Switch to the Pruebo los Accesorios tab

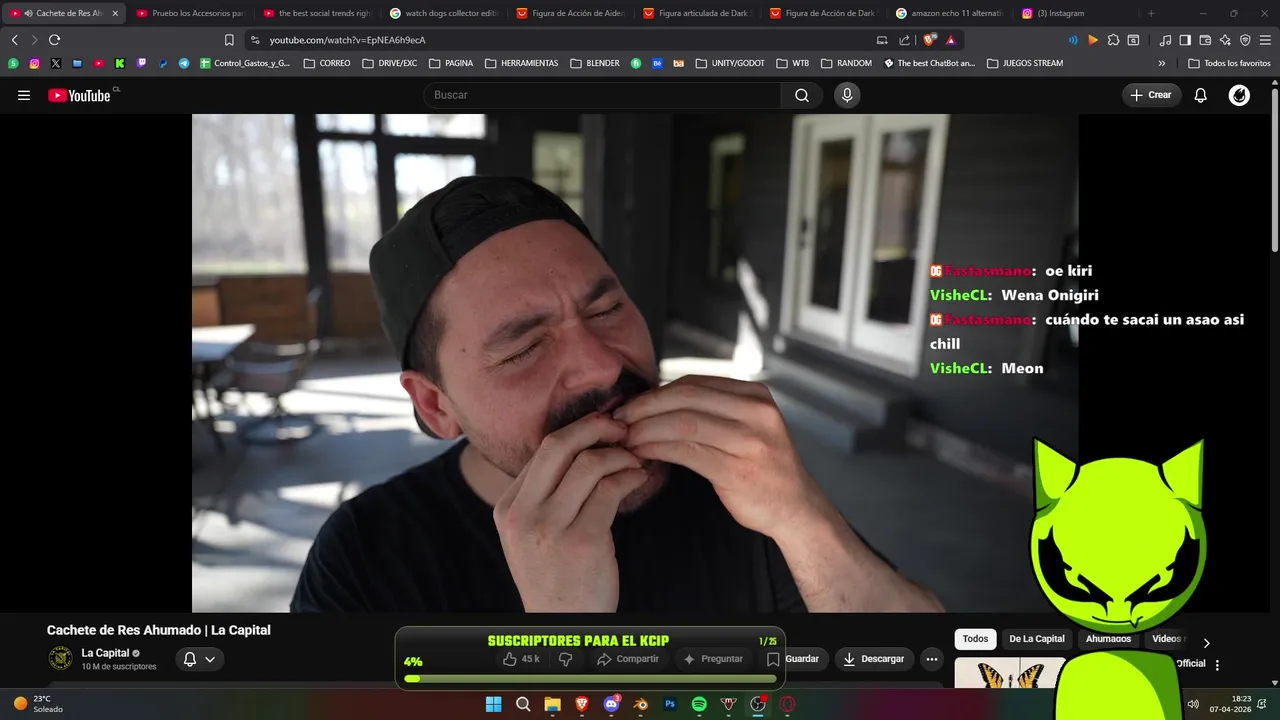[x=189, y=13]
